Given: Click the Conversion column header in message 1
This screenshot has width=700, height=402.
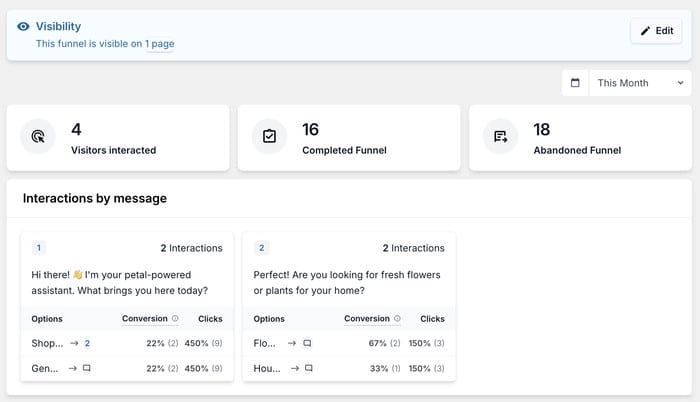Looking at the screenshot, I should tap(145, 318).
